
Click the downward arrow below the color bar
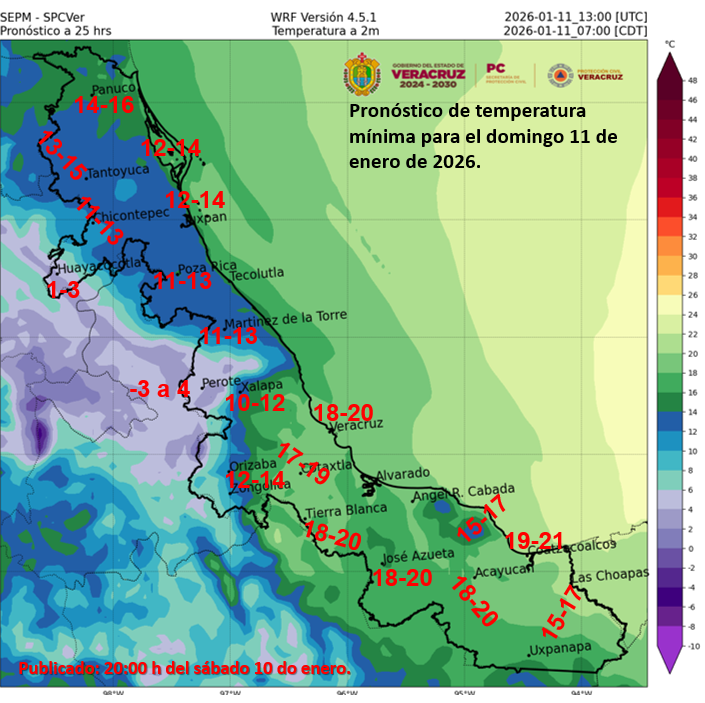pyautogui.click(x=672, y=658)
